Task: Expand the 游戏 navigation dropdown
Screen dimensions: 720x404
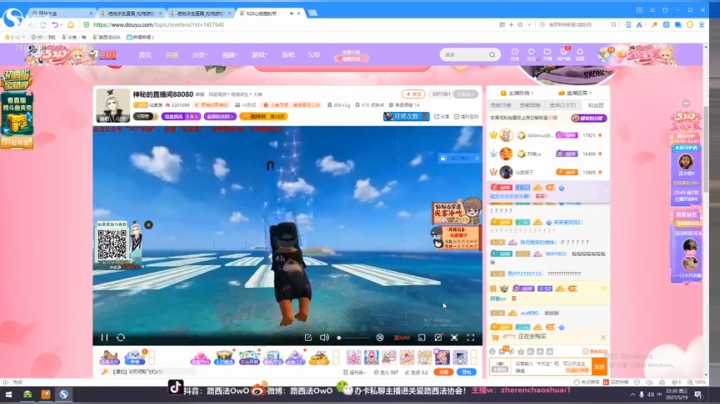Action: [259, 55]
